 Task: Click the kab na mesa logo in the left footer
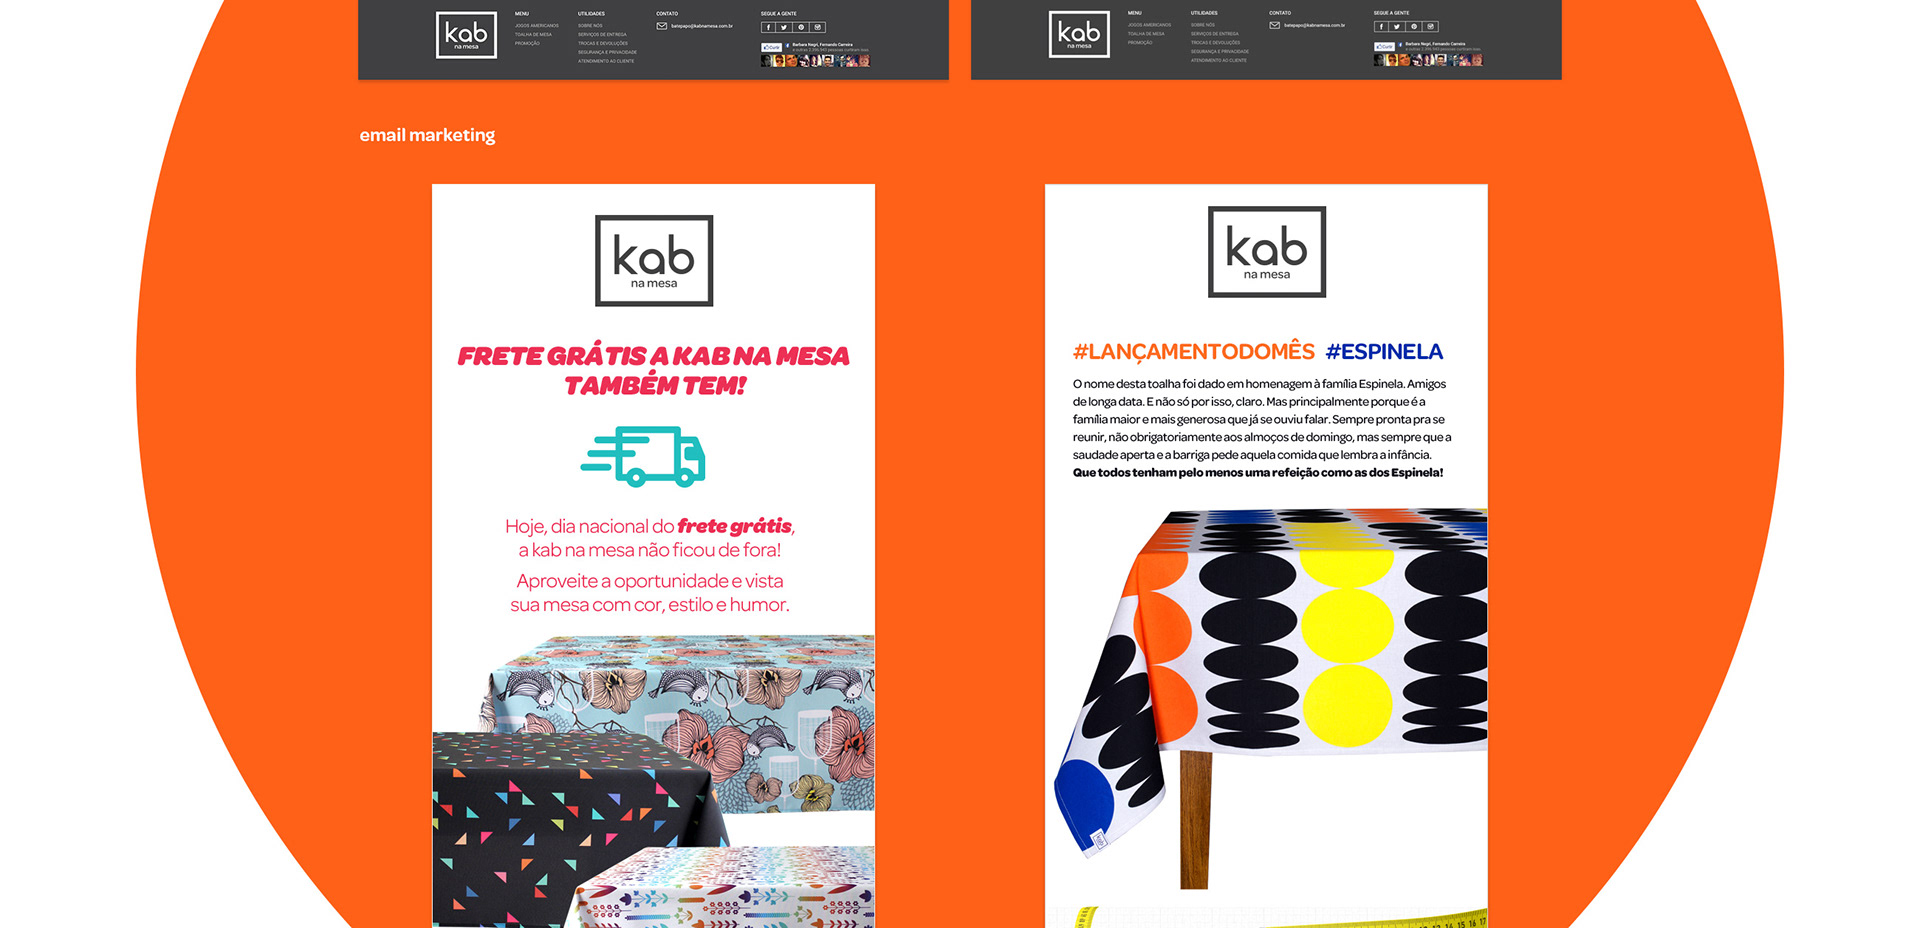coord(466,35)
